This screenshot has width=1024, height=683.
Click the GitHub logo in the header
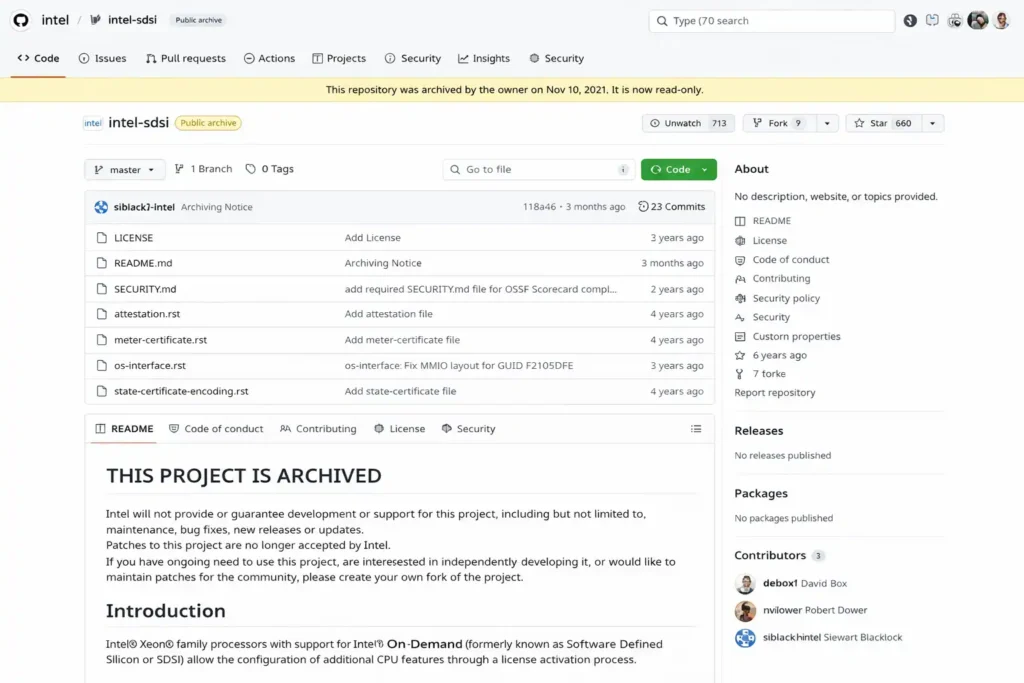coord(20,19)
